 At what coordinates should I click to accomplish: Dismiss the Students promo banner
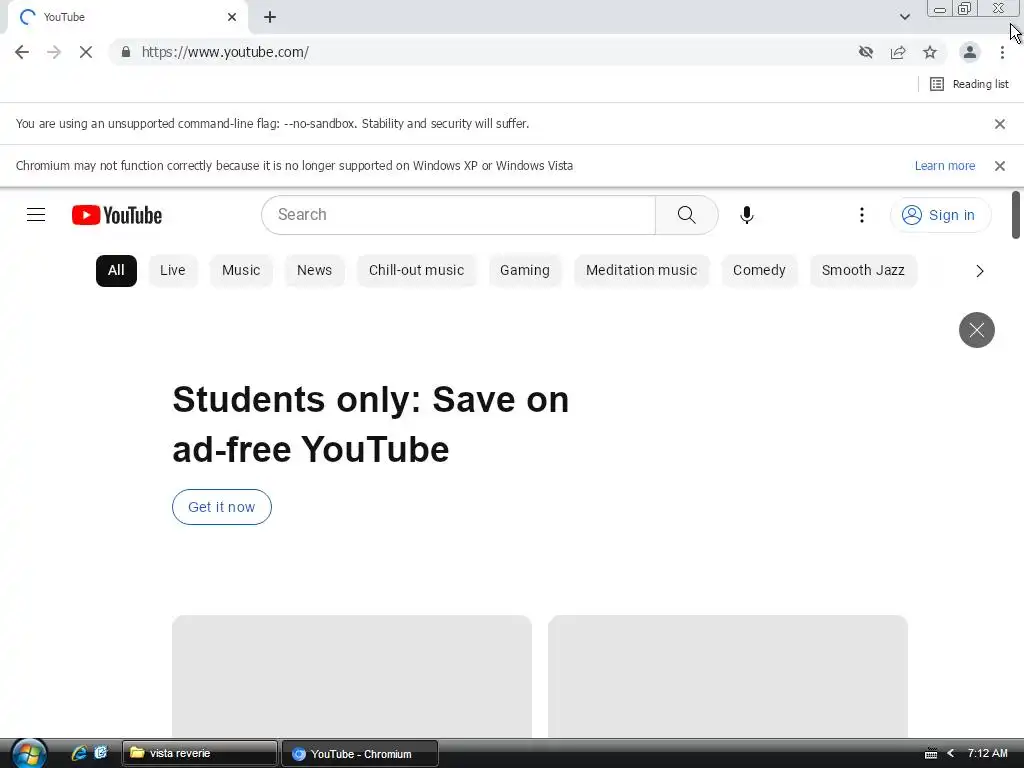[976, 330]
